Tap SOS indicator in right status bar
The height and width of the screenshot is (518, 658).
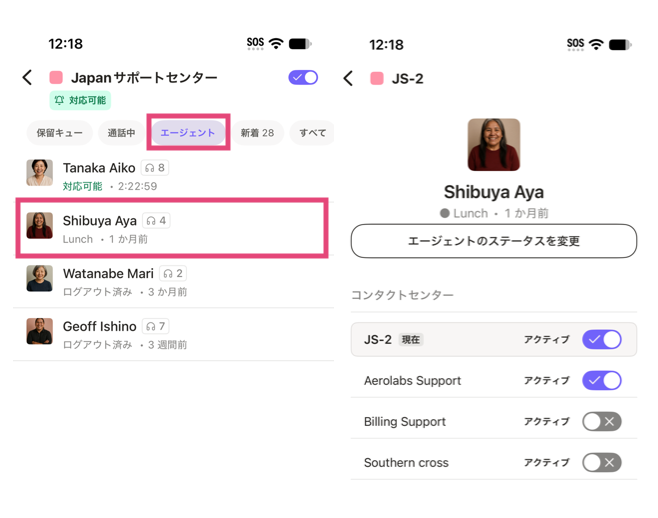(x=575, y=44)
